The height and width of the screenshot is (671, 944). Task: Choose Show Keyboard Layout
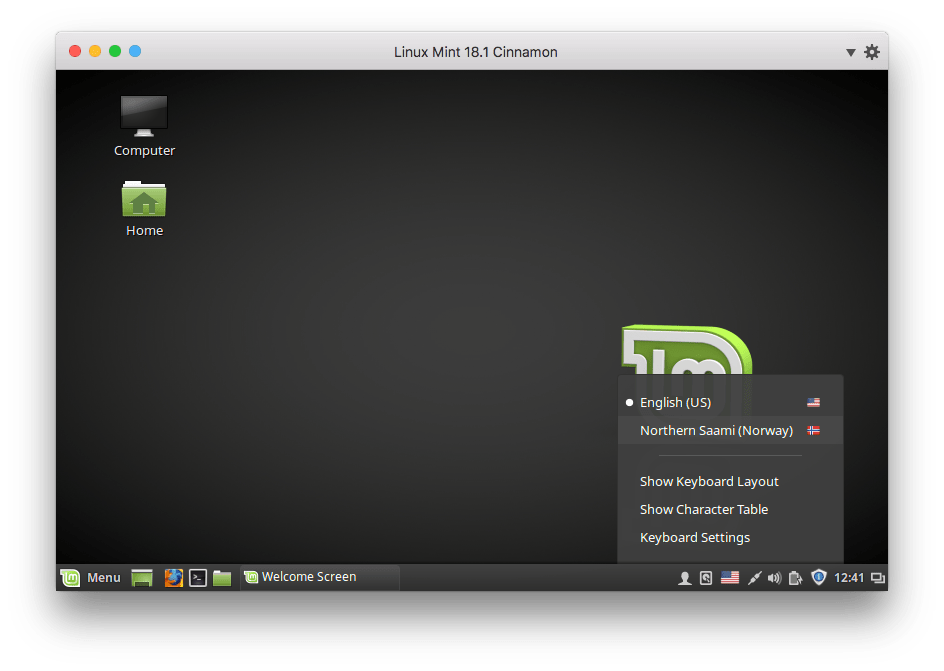709,481
